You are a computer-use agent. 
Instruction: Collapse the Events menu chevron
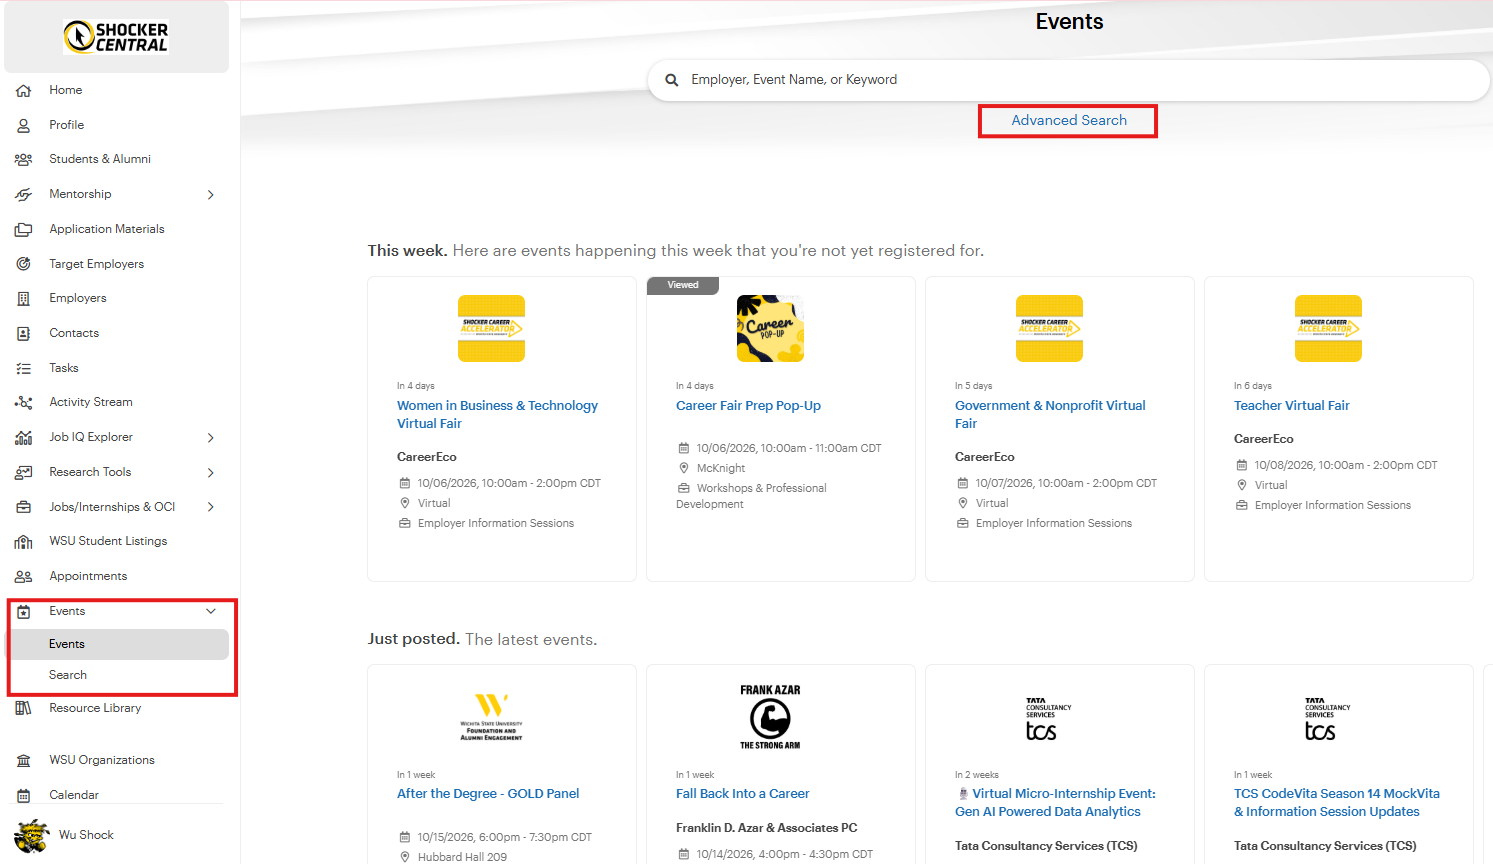tap(211, 611)
